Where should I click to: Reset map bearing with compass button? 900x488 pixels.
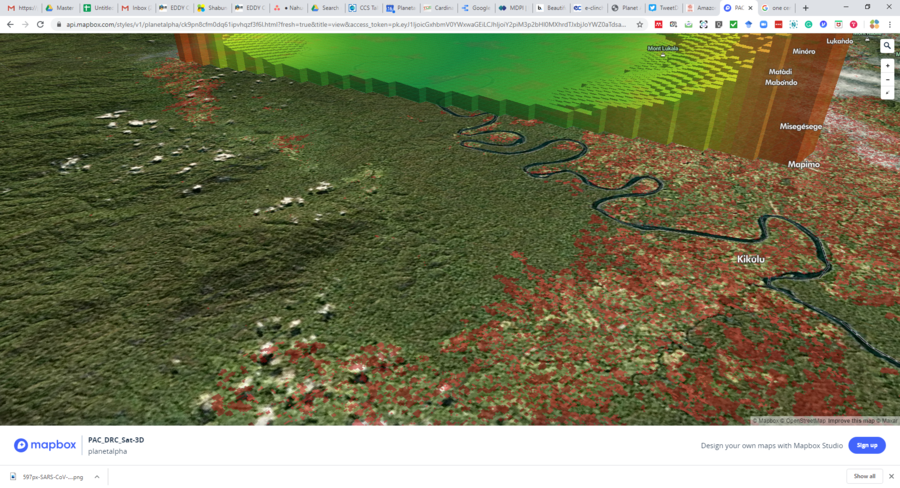coord(887,92)
